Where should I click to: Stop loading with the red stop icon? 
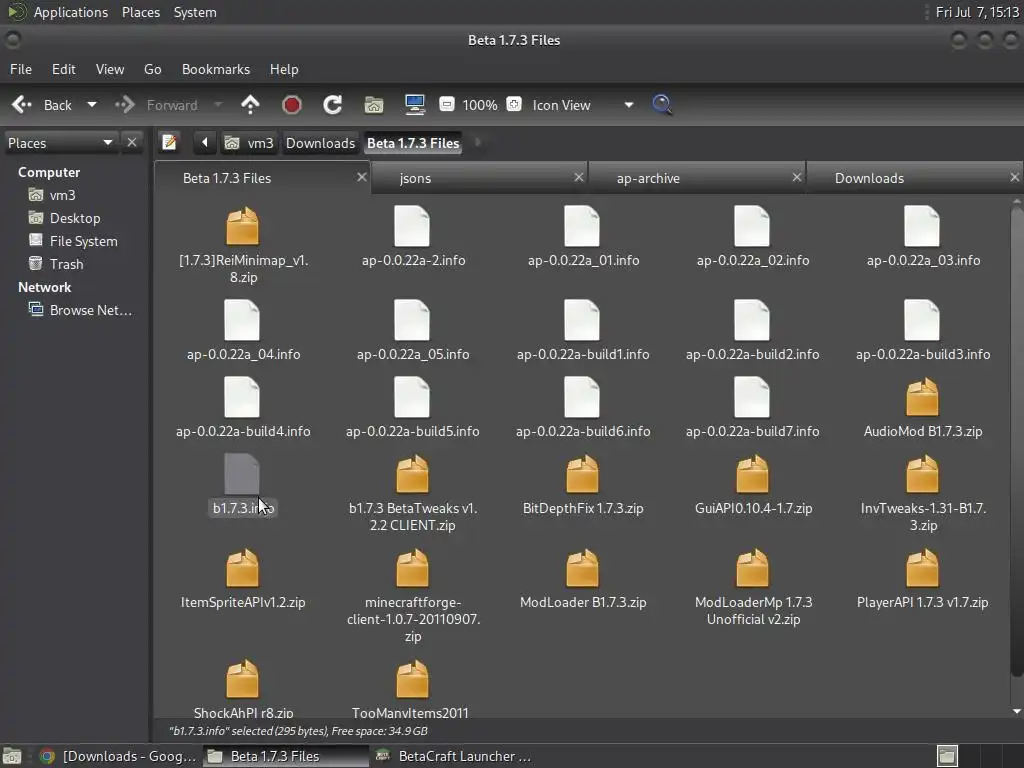[x=291, y=104]
